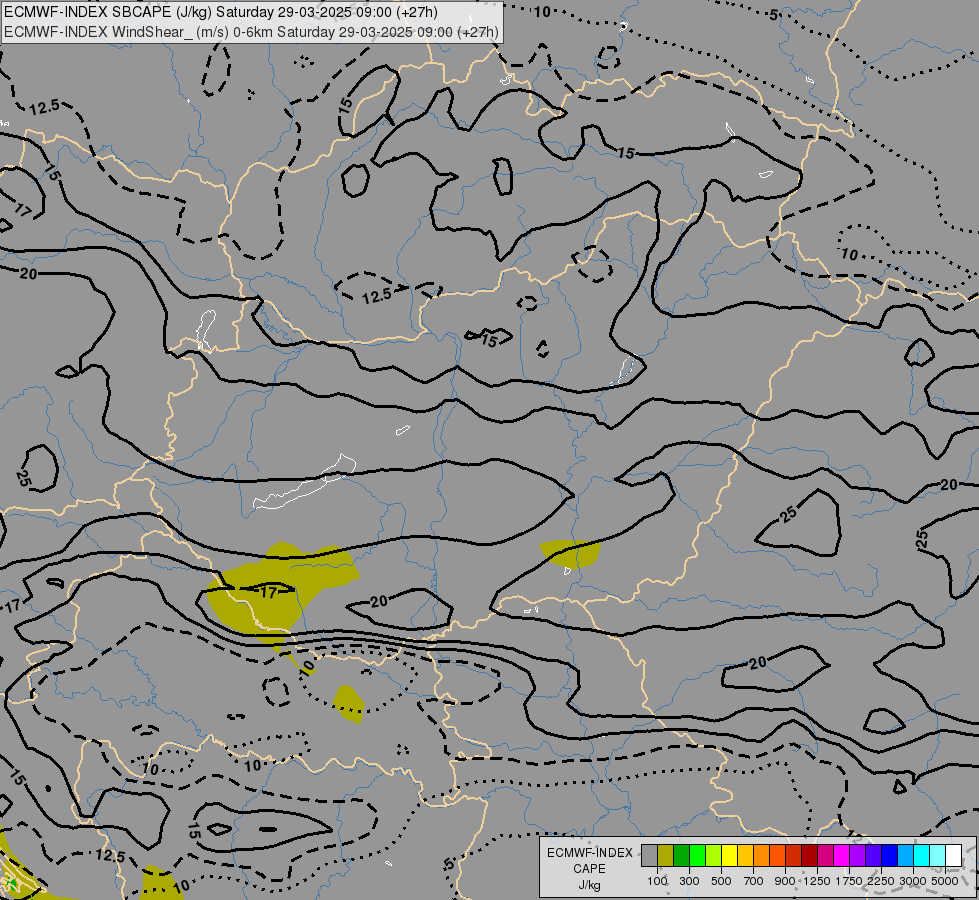Click the 2250 legend value
Screen dimensions: 979x900
[881, 881]
